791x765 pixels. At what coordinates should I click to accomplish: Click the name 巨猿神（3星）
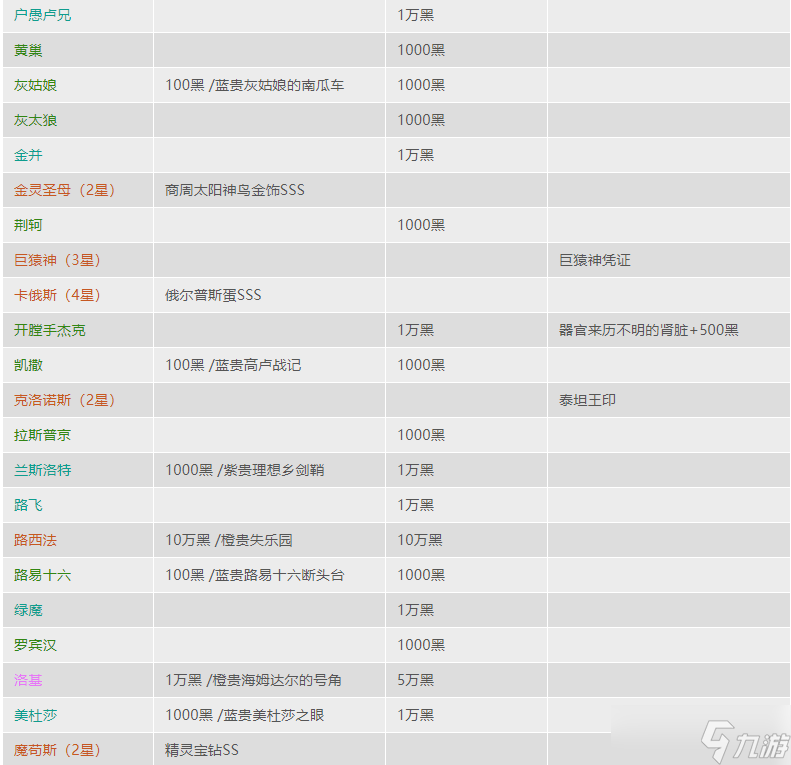click(x=58, y=260)
